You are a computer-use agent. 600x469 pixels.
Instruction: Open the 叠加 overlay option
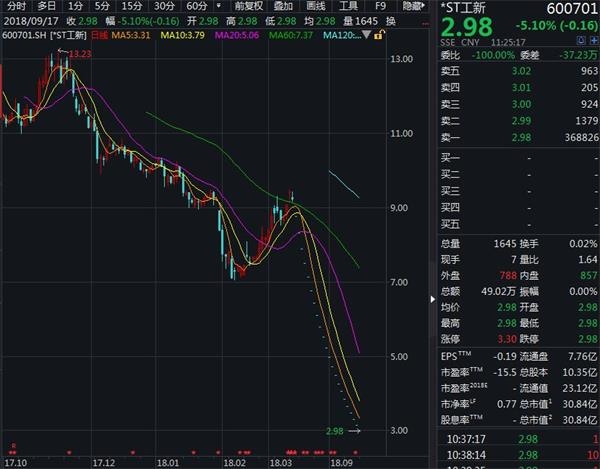click(x=283, y=6)
